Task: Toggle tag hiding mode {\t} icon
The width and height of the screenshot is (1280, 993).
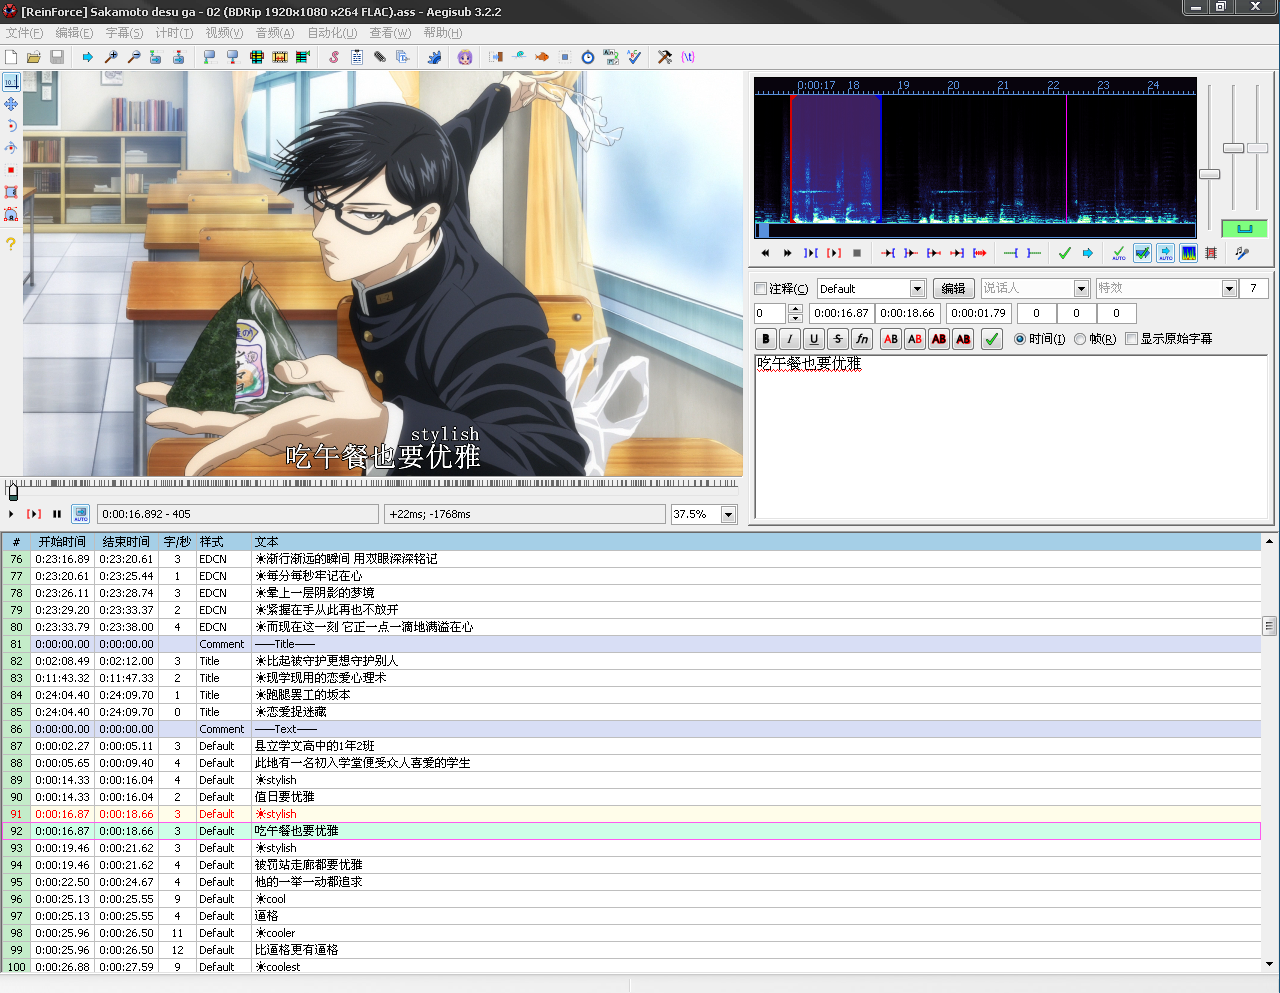Action: point(688,57)
